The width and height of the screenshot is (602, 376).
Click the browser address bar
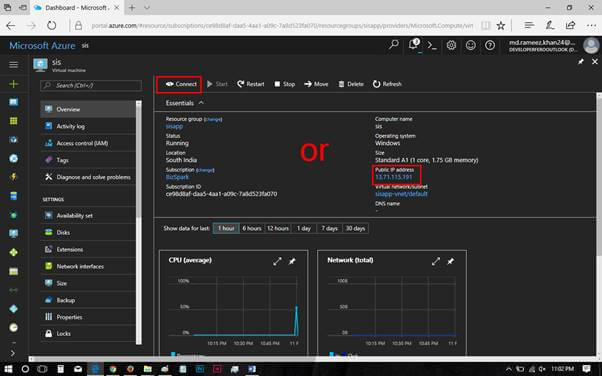[x=282, y=26]
